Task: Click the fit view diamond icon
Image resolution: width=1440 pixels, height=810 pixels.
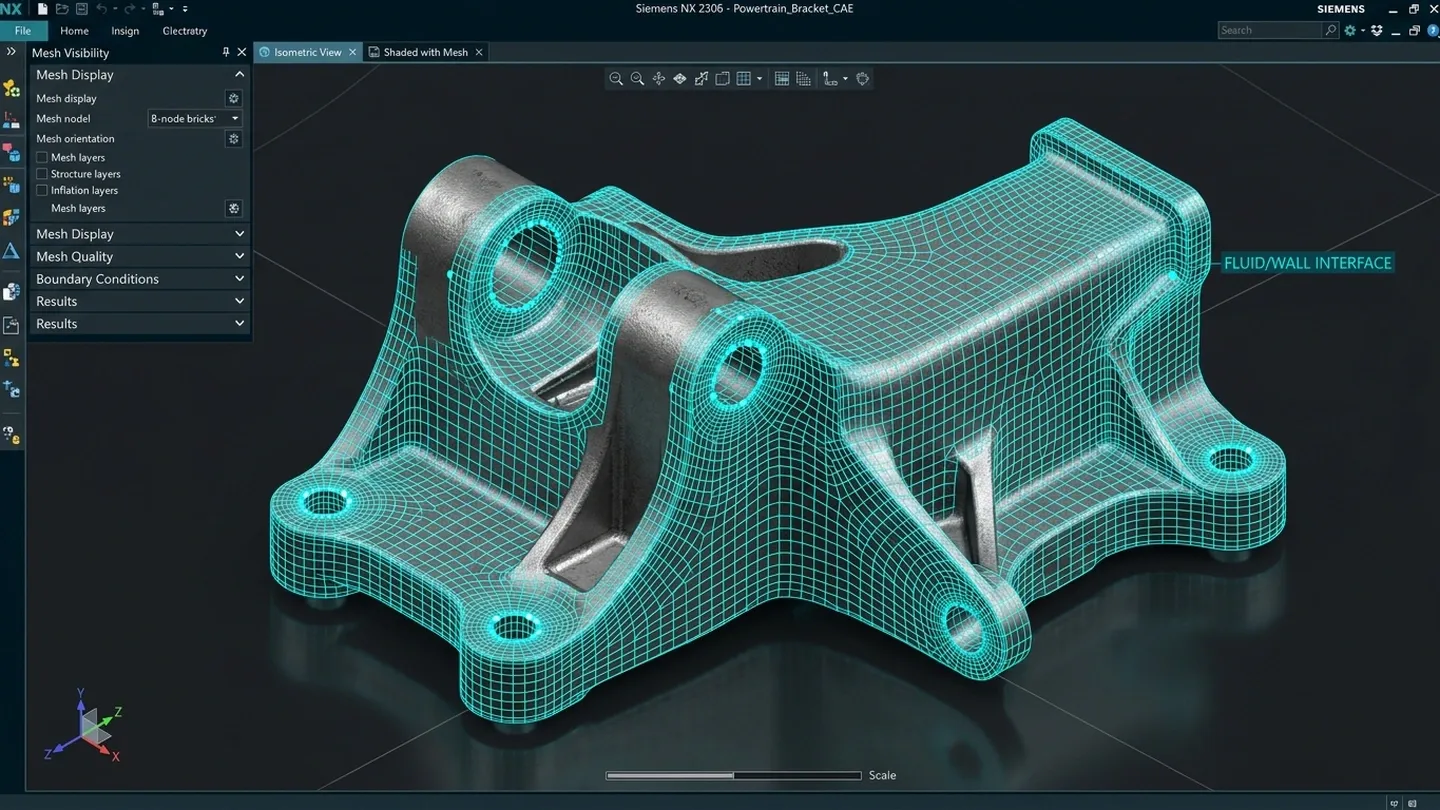Action: (680, 78)
